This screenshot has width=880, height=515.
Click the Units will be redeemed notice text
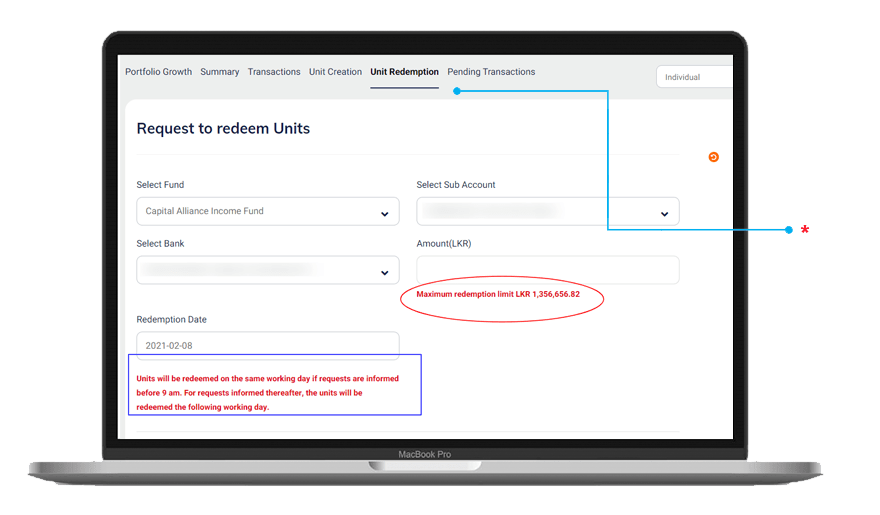[x=268, y=393]
